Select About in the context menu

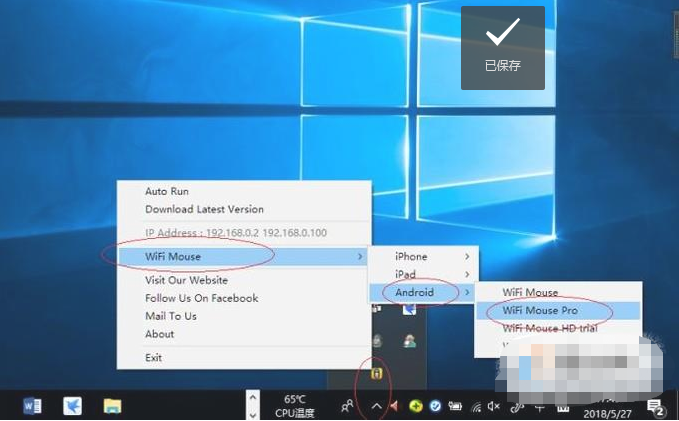[159, 334]
